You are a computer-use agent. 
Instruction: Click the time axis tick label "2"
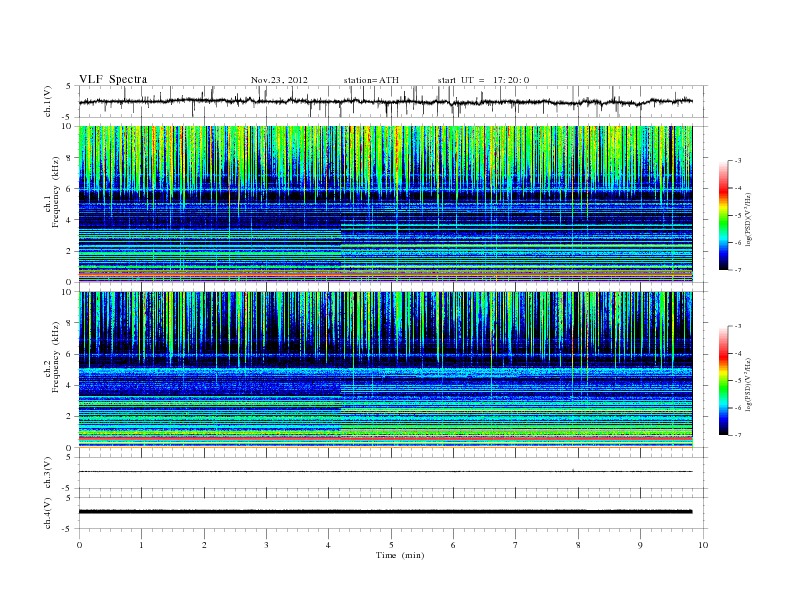[204, 545]
